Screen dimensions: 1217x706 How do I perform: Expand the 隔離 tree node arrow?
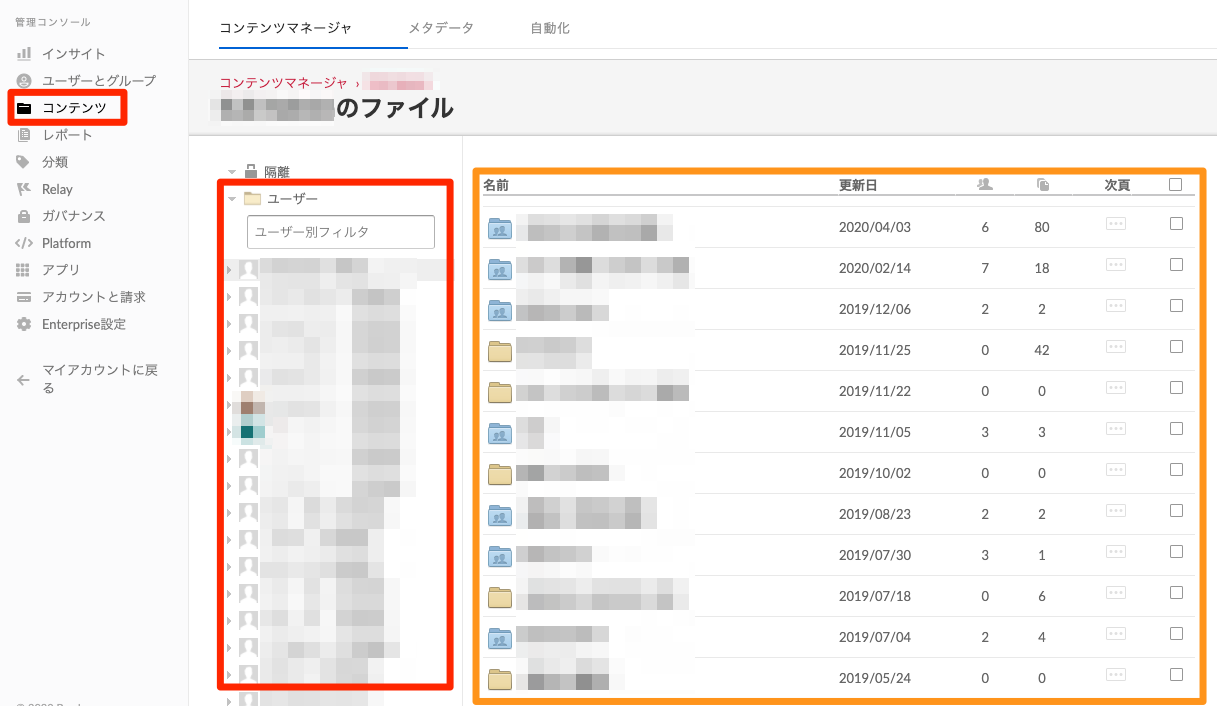[232, 172]
